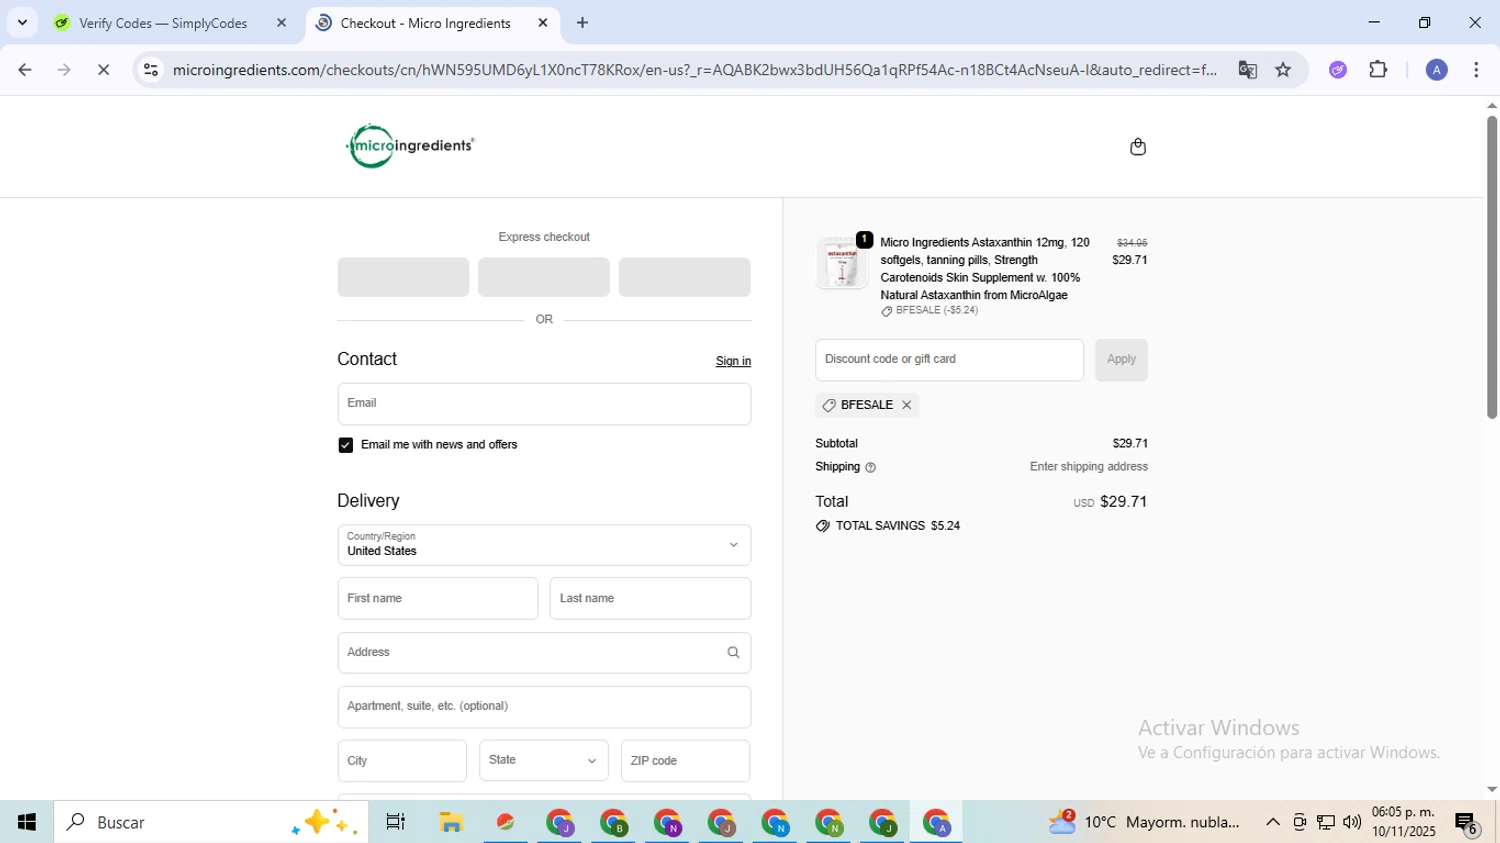Viewport: 1500px width, 843px height.
Task: Click the address search magnifier icon
Action: tap(733, 652)
